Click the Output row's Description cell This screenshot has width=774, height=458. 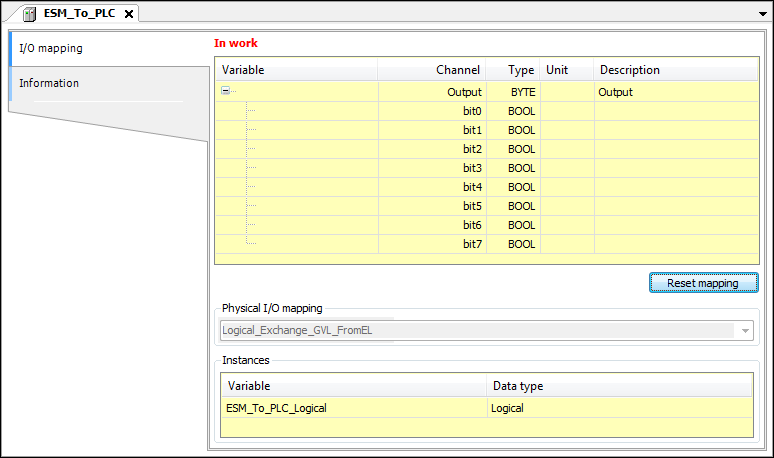pyautogui.click(x=674, y=92)
